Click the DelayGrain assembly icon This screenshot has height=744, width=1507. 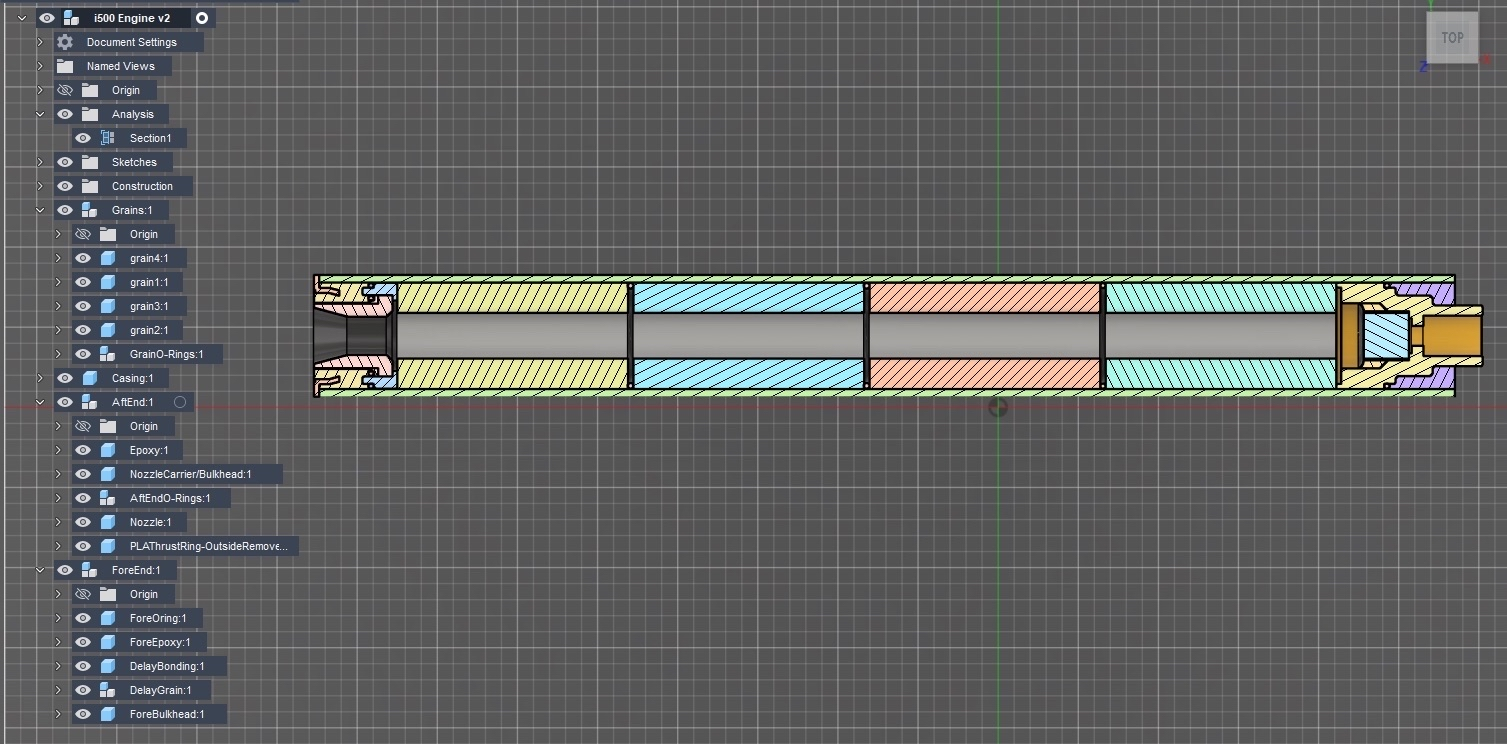pyautogui.click(x=108, y=690)
